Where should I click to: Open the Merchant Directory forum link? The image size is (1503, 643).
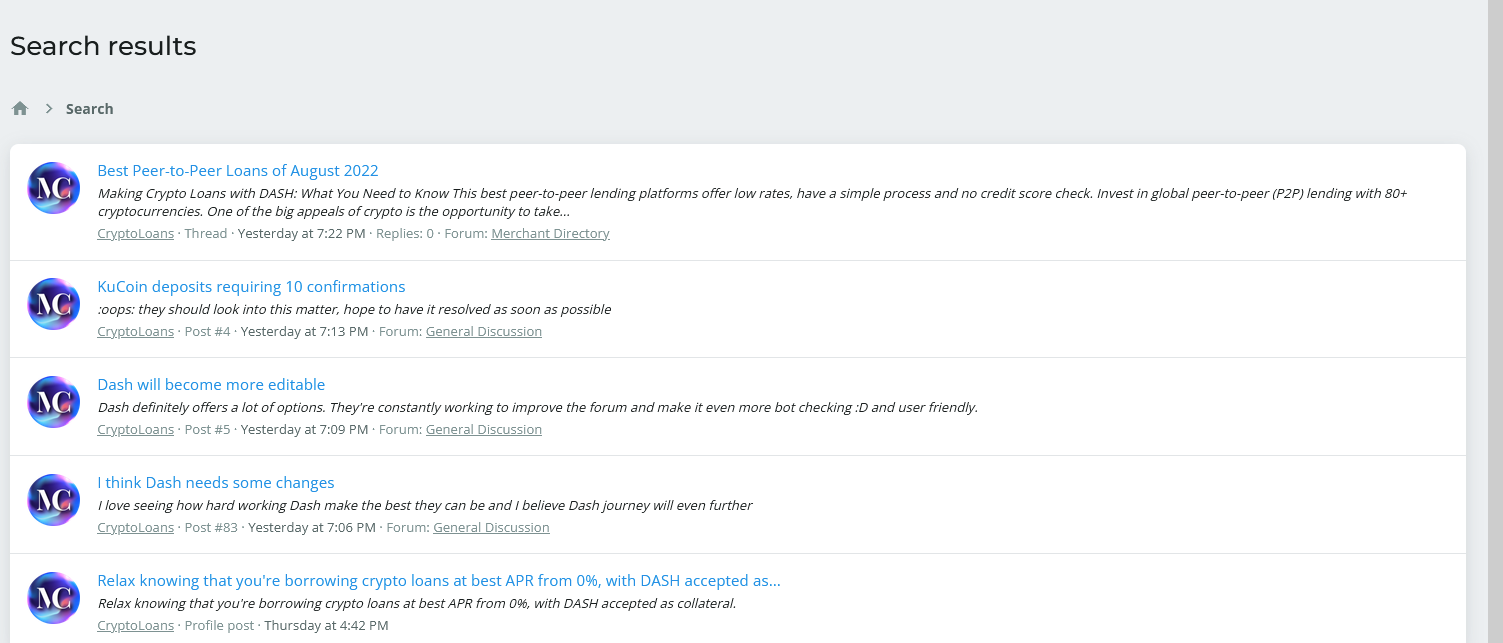click(x=550, y=233)
